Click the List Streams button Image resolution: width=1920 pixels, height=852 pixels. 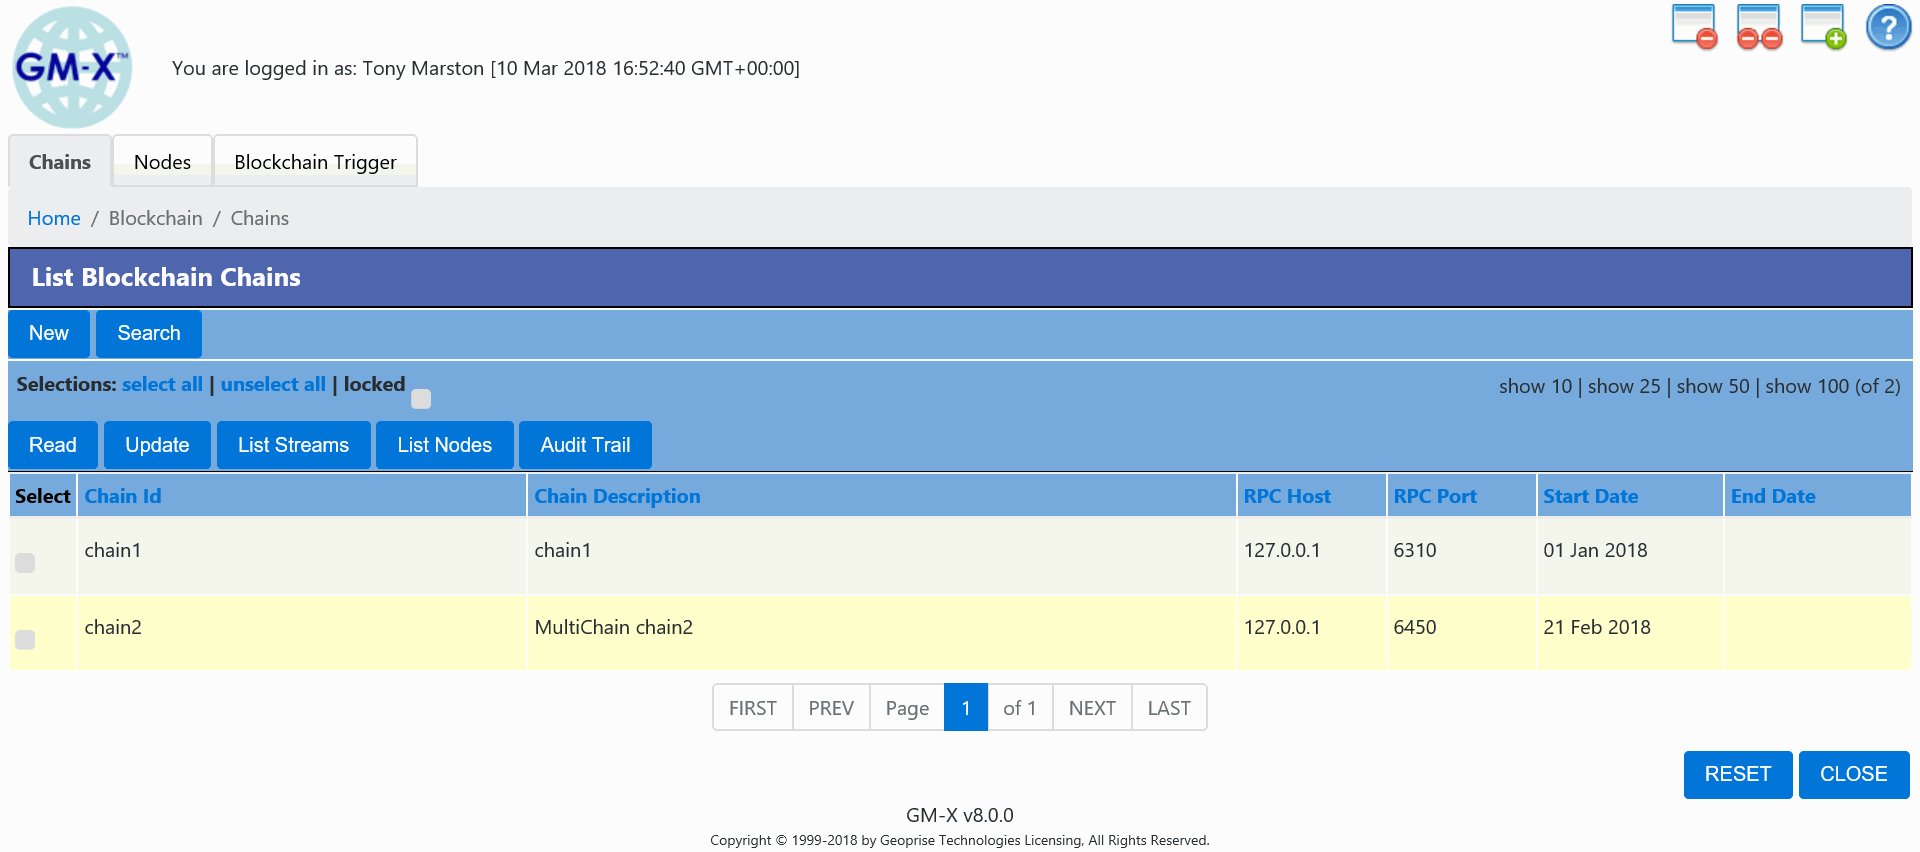pyautogui.click(x=293, y=445)
